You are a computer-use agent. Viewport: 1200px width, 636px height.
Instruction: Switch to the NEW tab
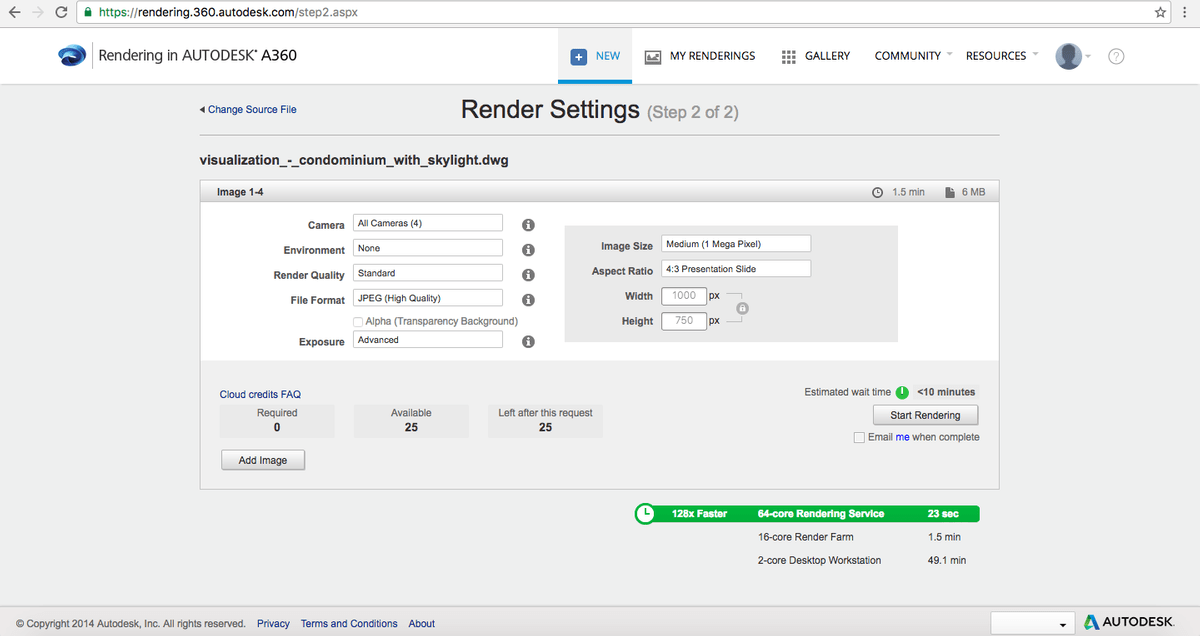595,57
